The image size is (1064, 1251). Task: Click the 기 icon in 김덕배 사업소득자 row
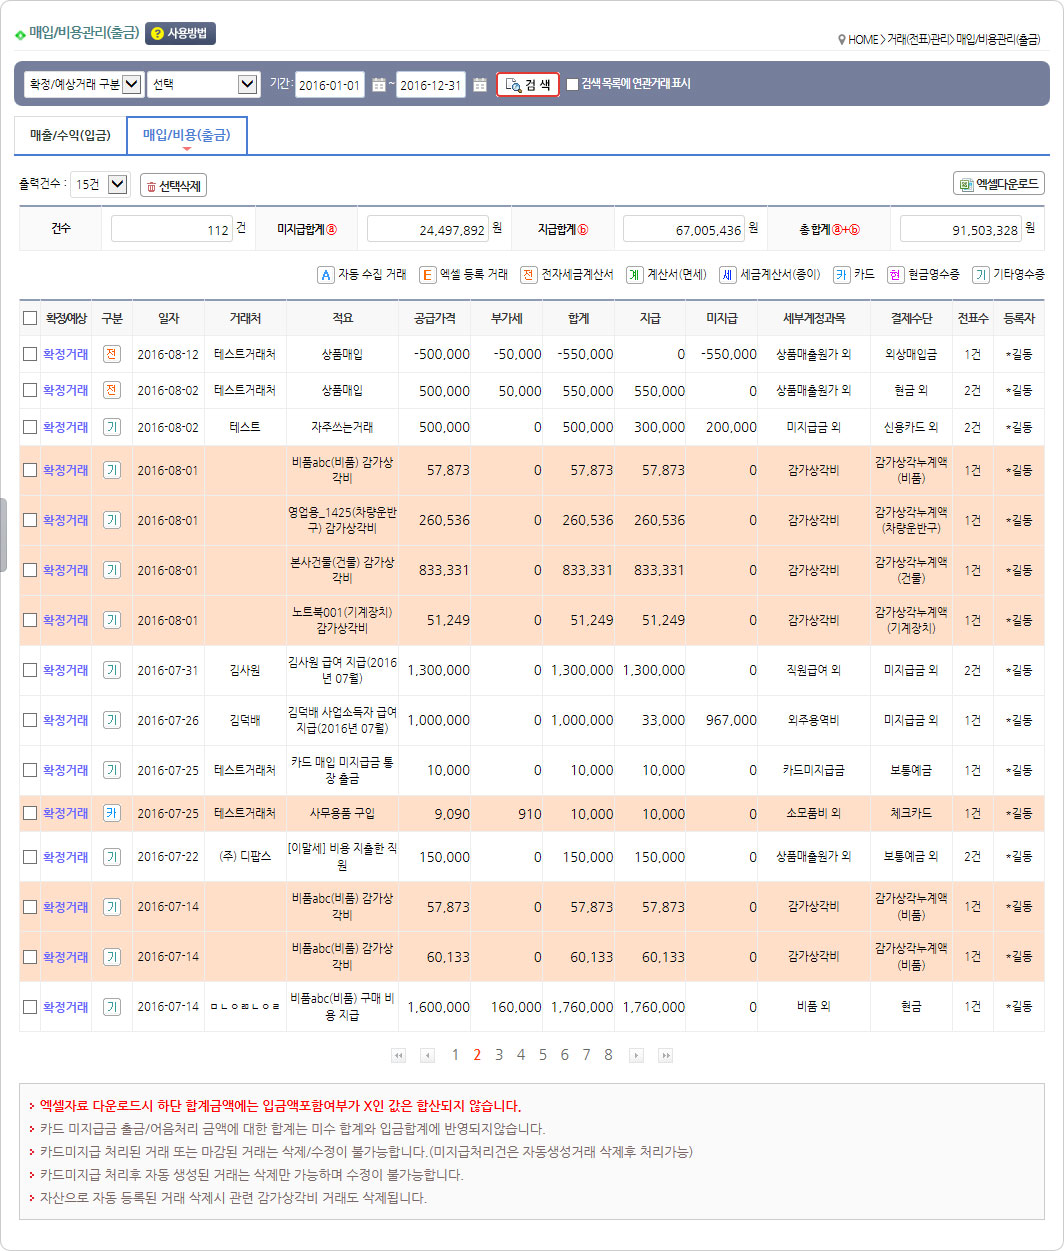[x=112, y=720]
